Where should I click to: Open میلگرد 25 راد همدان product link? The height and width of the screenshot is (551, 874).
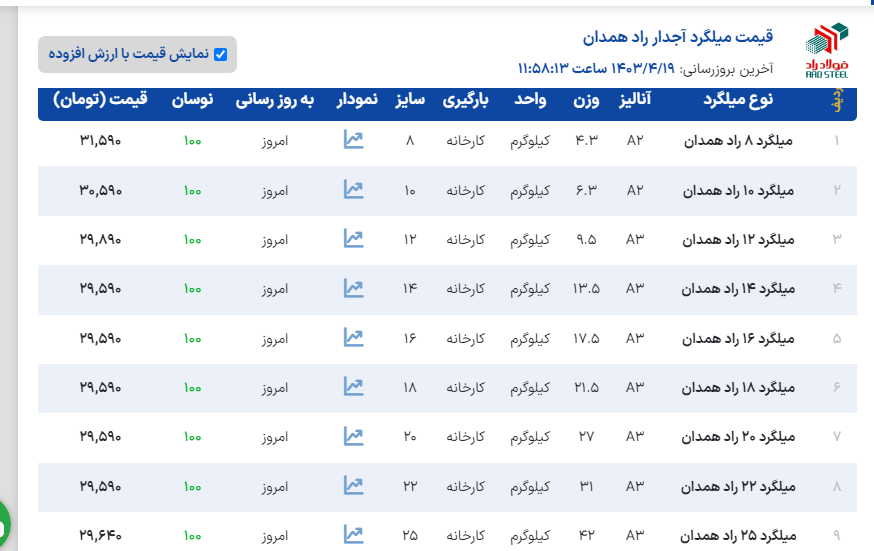tap(738, 535)
